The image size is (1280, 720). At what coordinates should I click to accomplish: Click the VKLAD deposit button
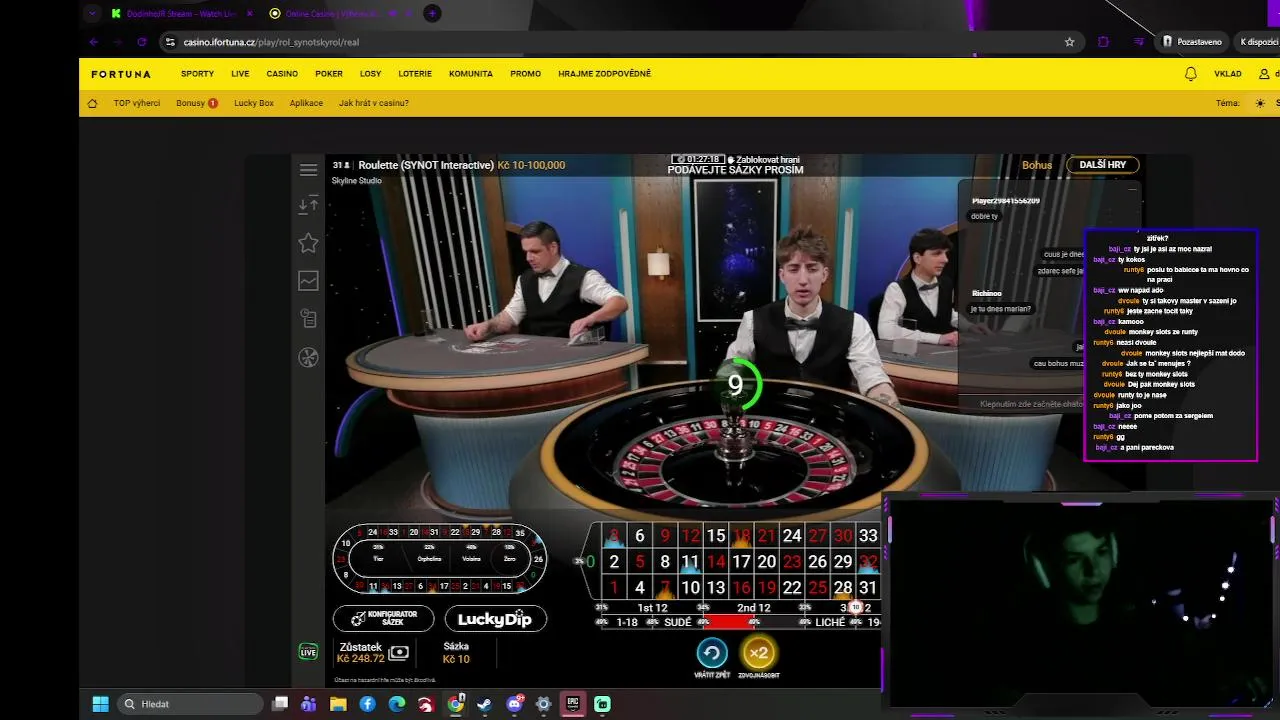tap(1228, 74)
